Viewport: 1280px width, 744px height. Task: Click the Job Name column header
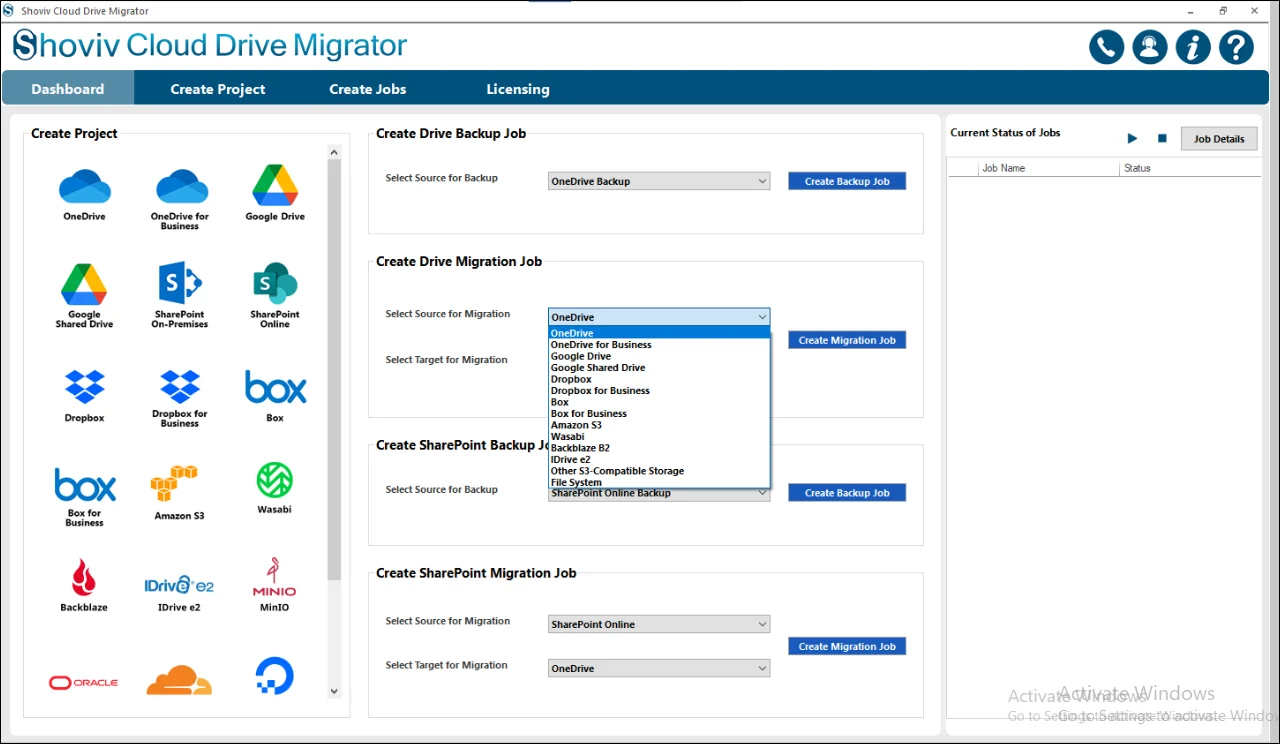pyautogui.click(x=1049, y=168)
